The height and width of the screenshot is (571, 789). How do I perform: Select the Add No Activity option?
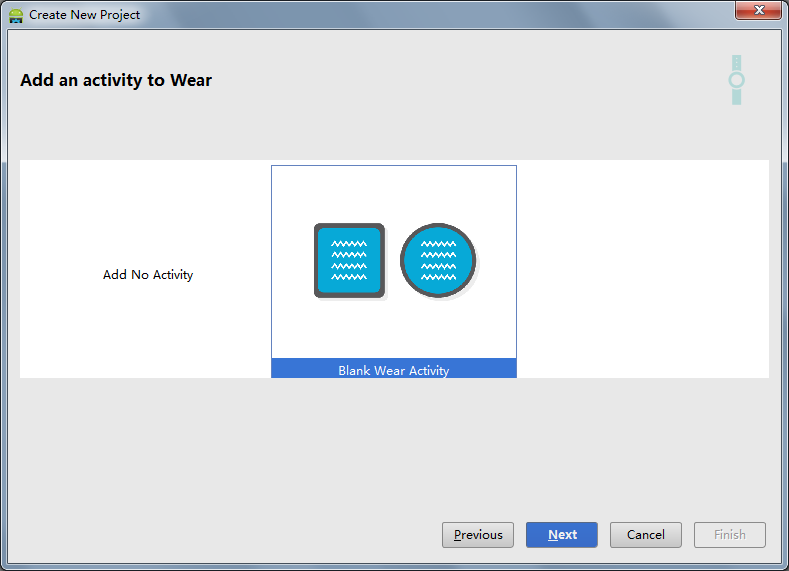[148, 275]
